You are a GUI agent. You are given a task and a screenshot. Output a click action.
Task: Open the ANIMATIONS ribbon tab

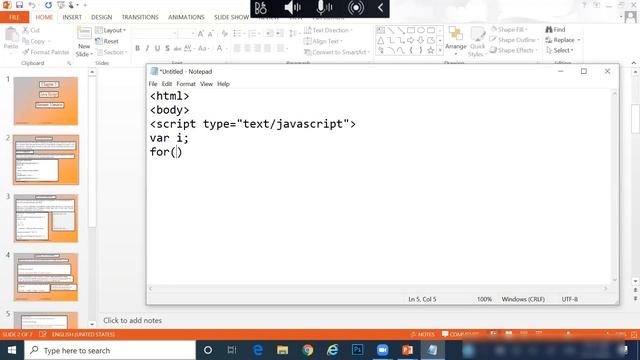186,17
